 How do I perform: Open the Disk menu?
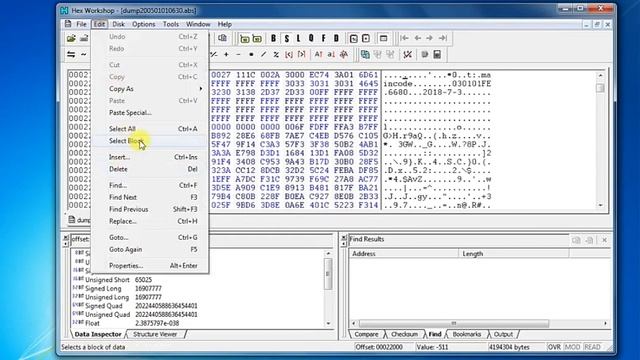point(118,24)
